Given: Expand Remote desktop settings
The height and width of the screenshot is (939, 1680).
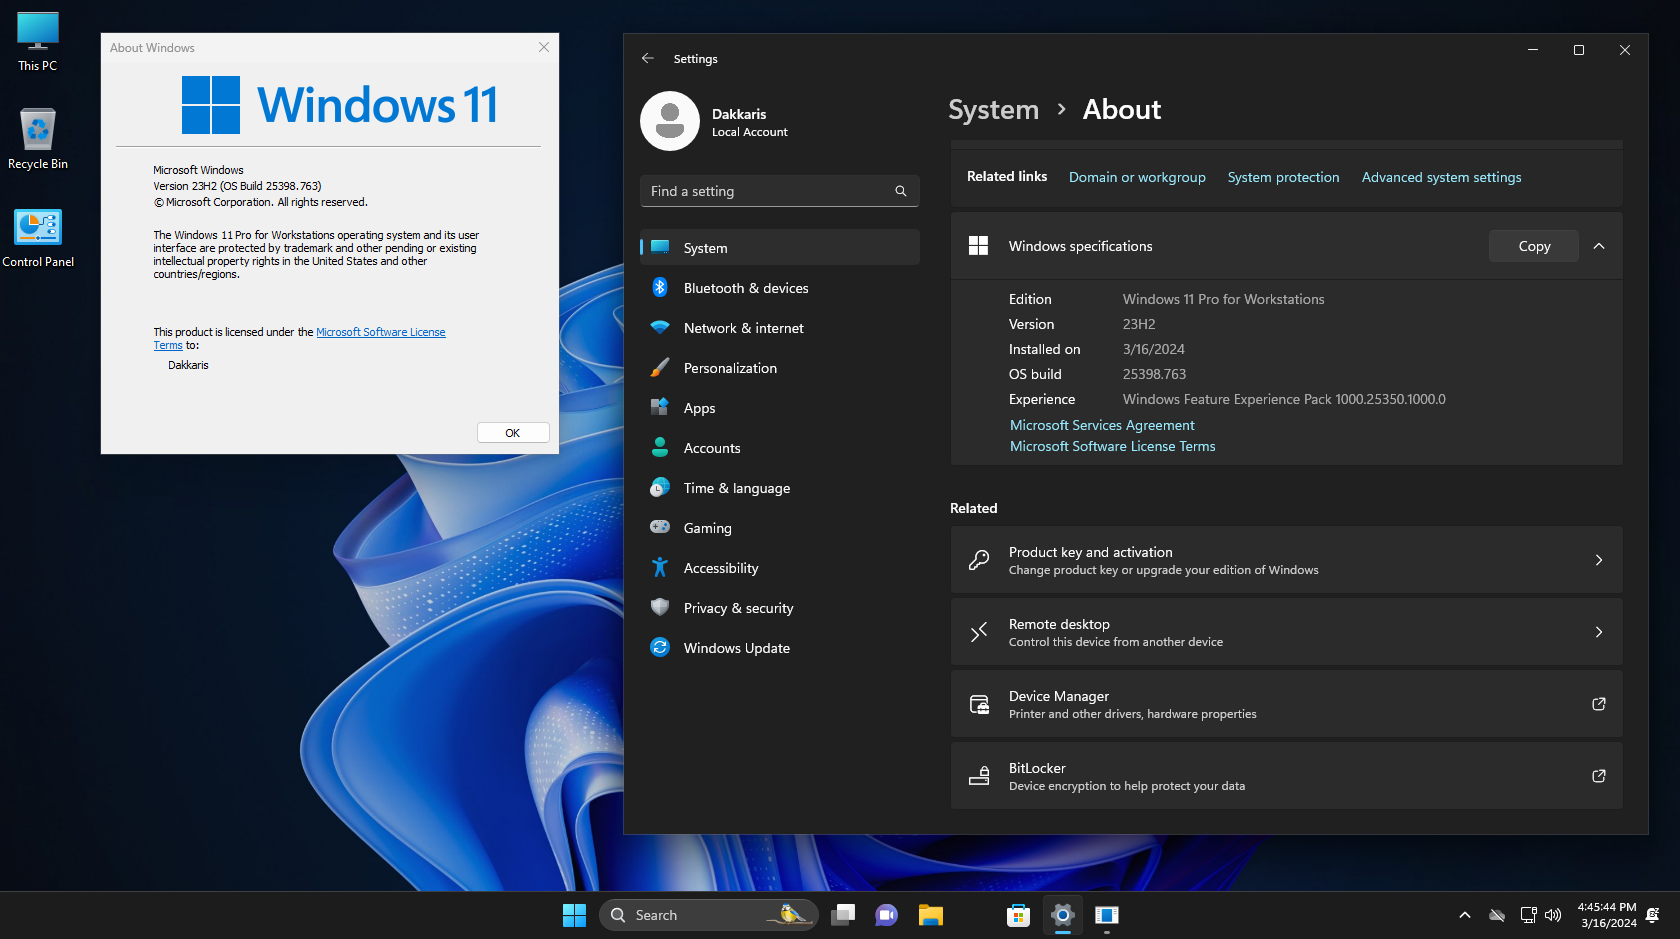Looking at the screenshot, I should pyautogui.click(x=1286, y=632).
